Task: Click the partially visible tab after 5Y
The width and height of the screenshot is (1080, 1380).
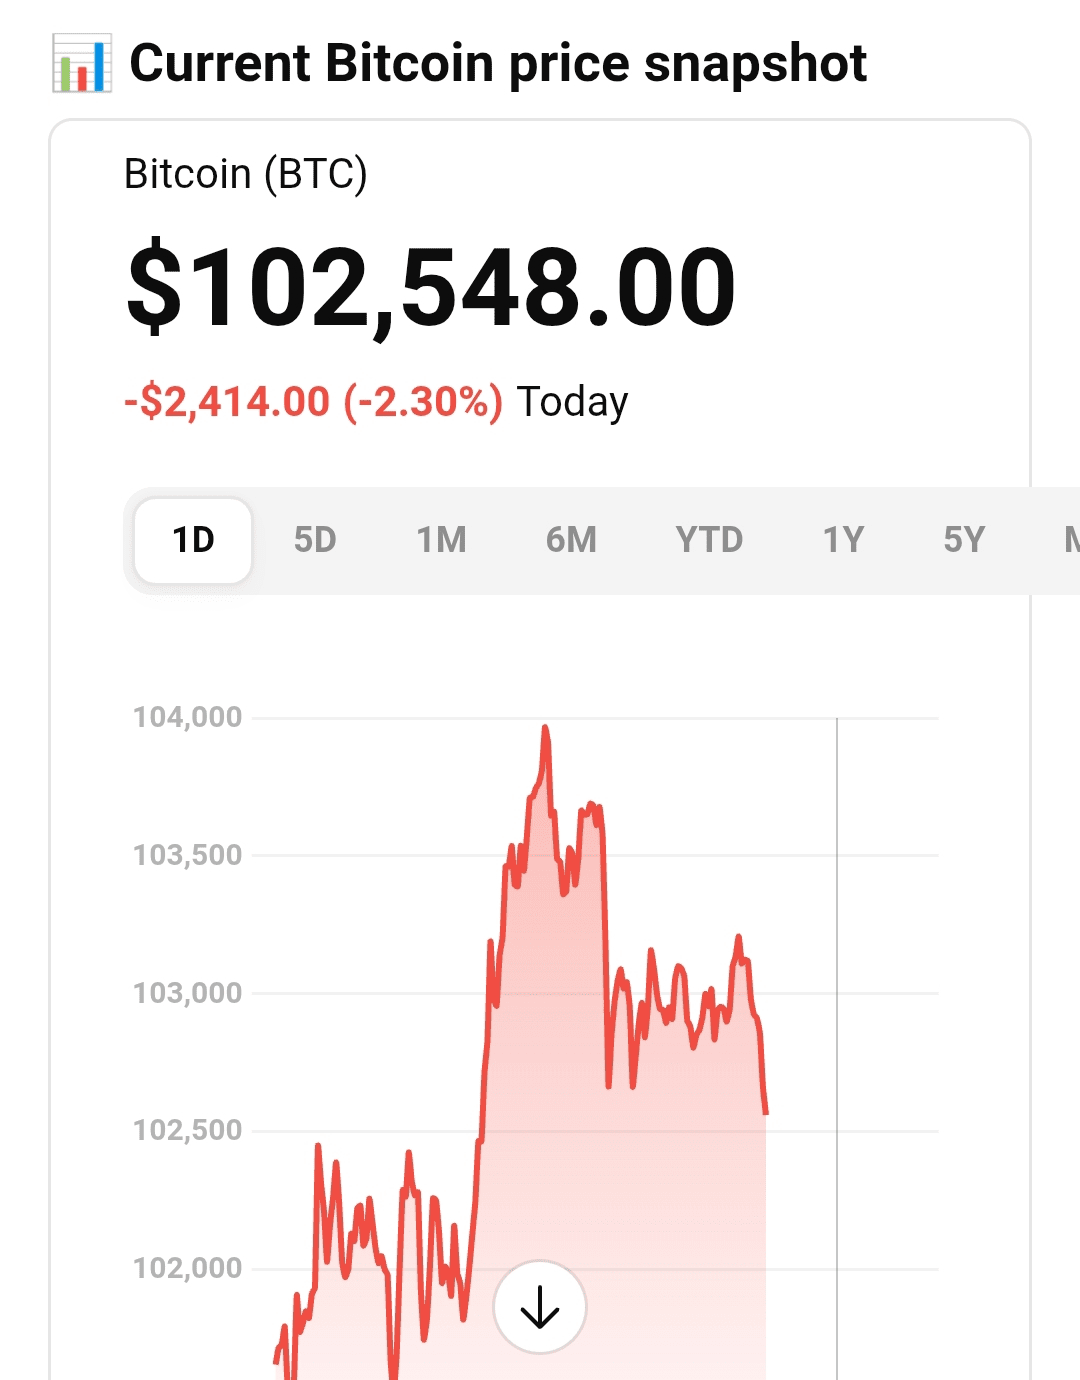Action: coord(1070,540)
